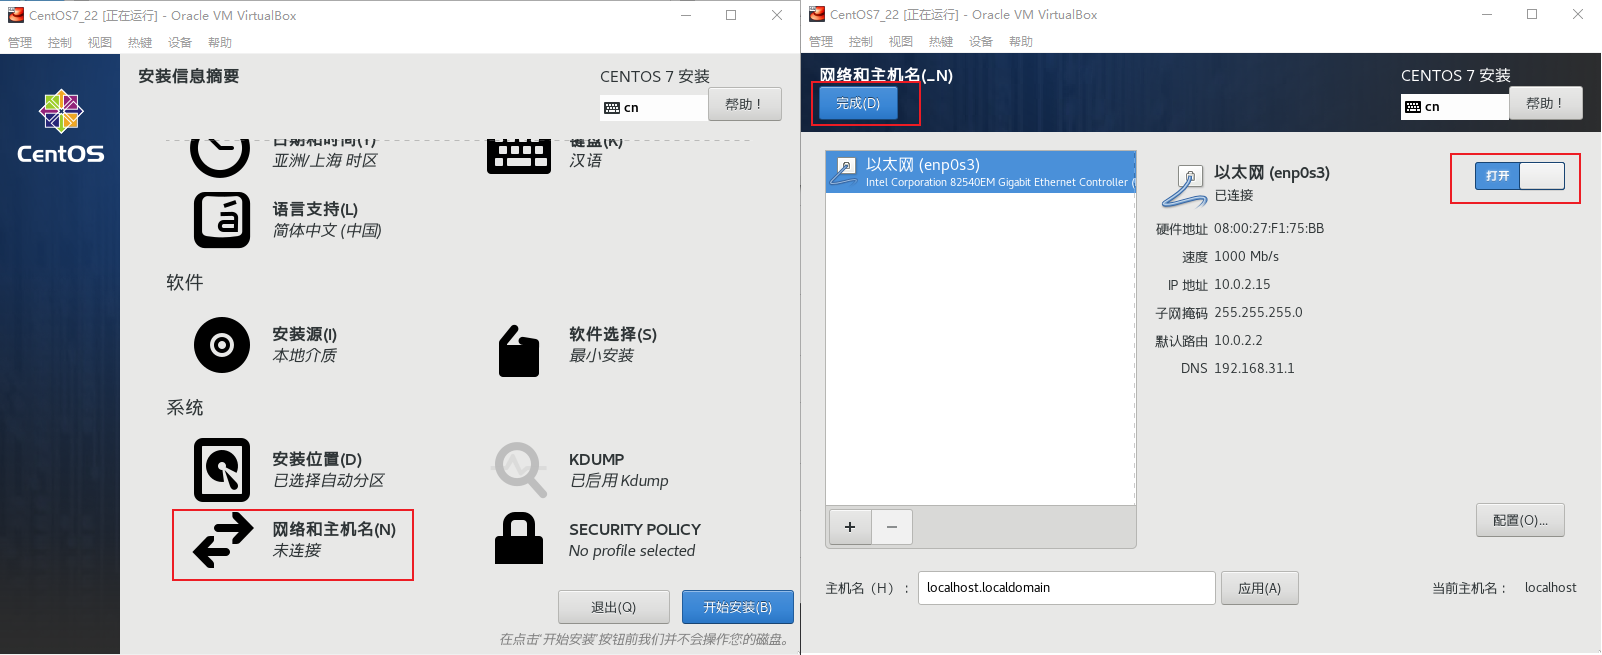The width and height of the screenshot is (1602, 655).
Task: Click the cn keyboard layout indicator, right window
Action: coord(1456,107)
